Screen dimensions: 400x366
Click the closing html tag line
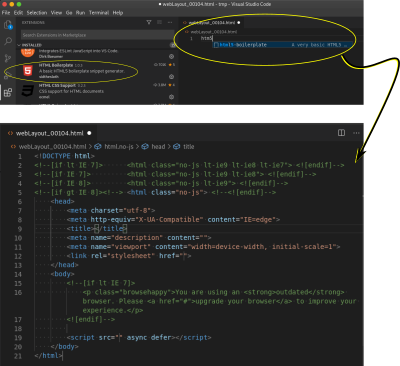[48, 355]
